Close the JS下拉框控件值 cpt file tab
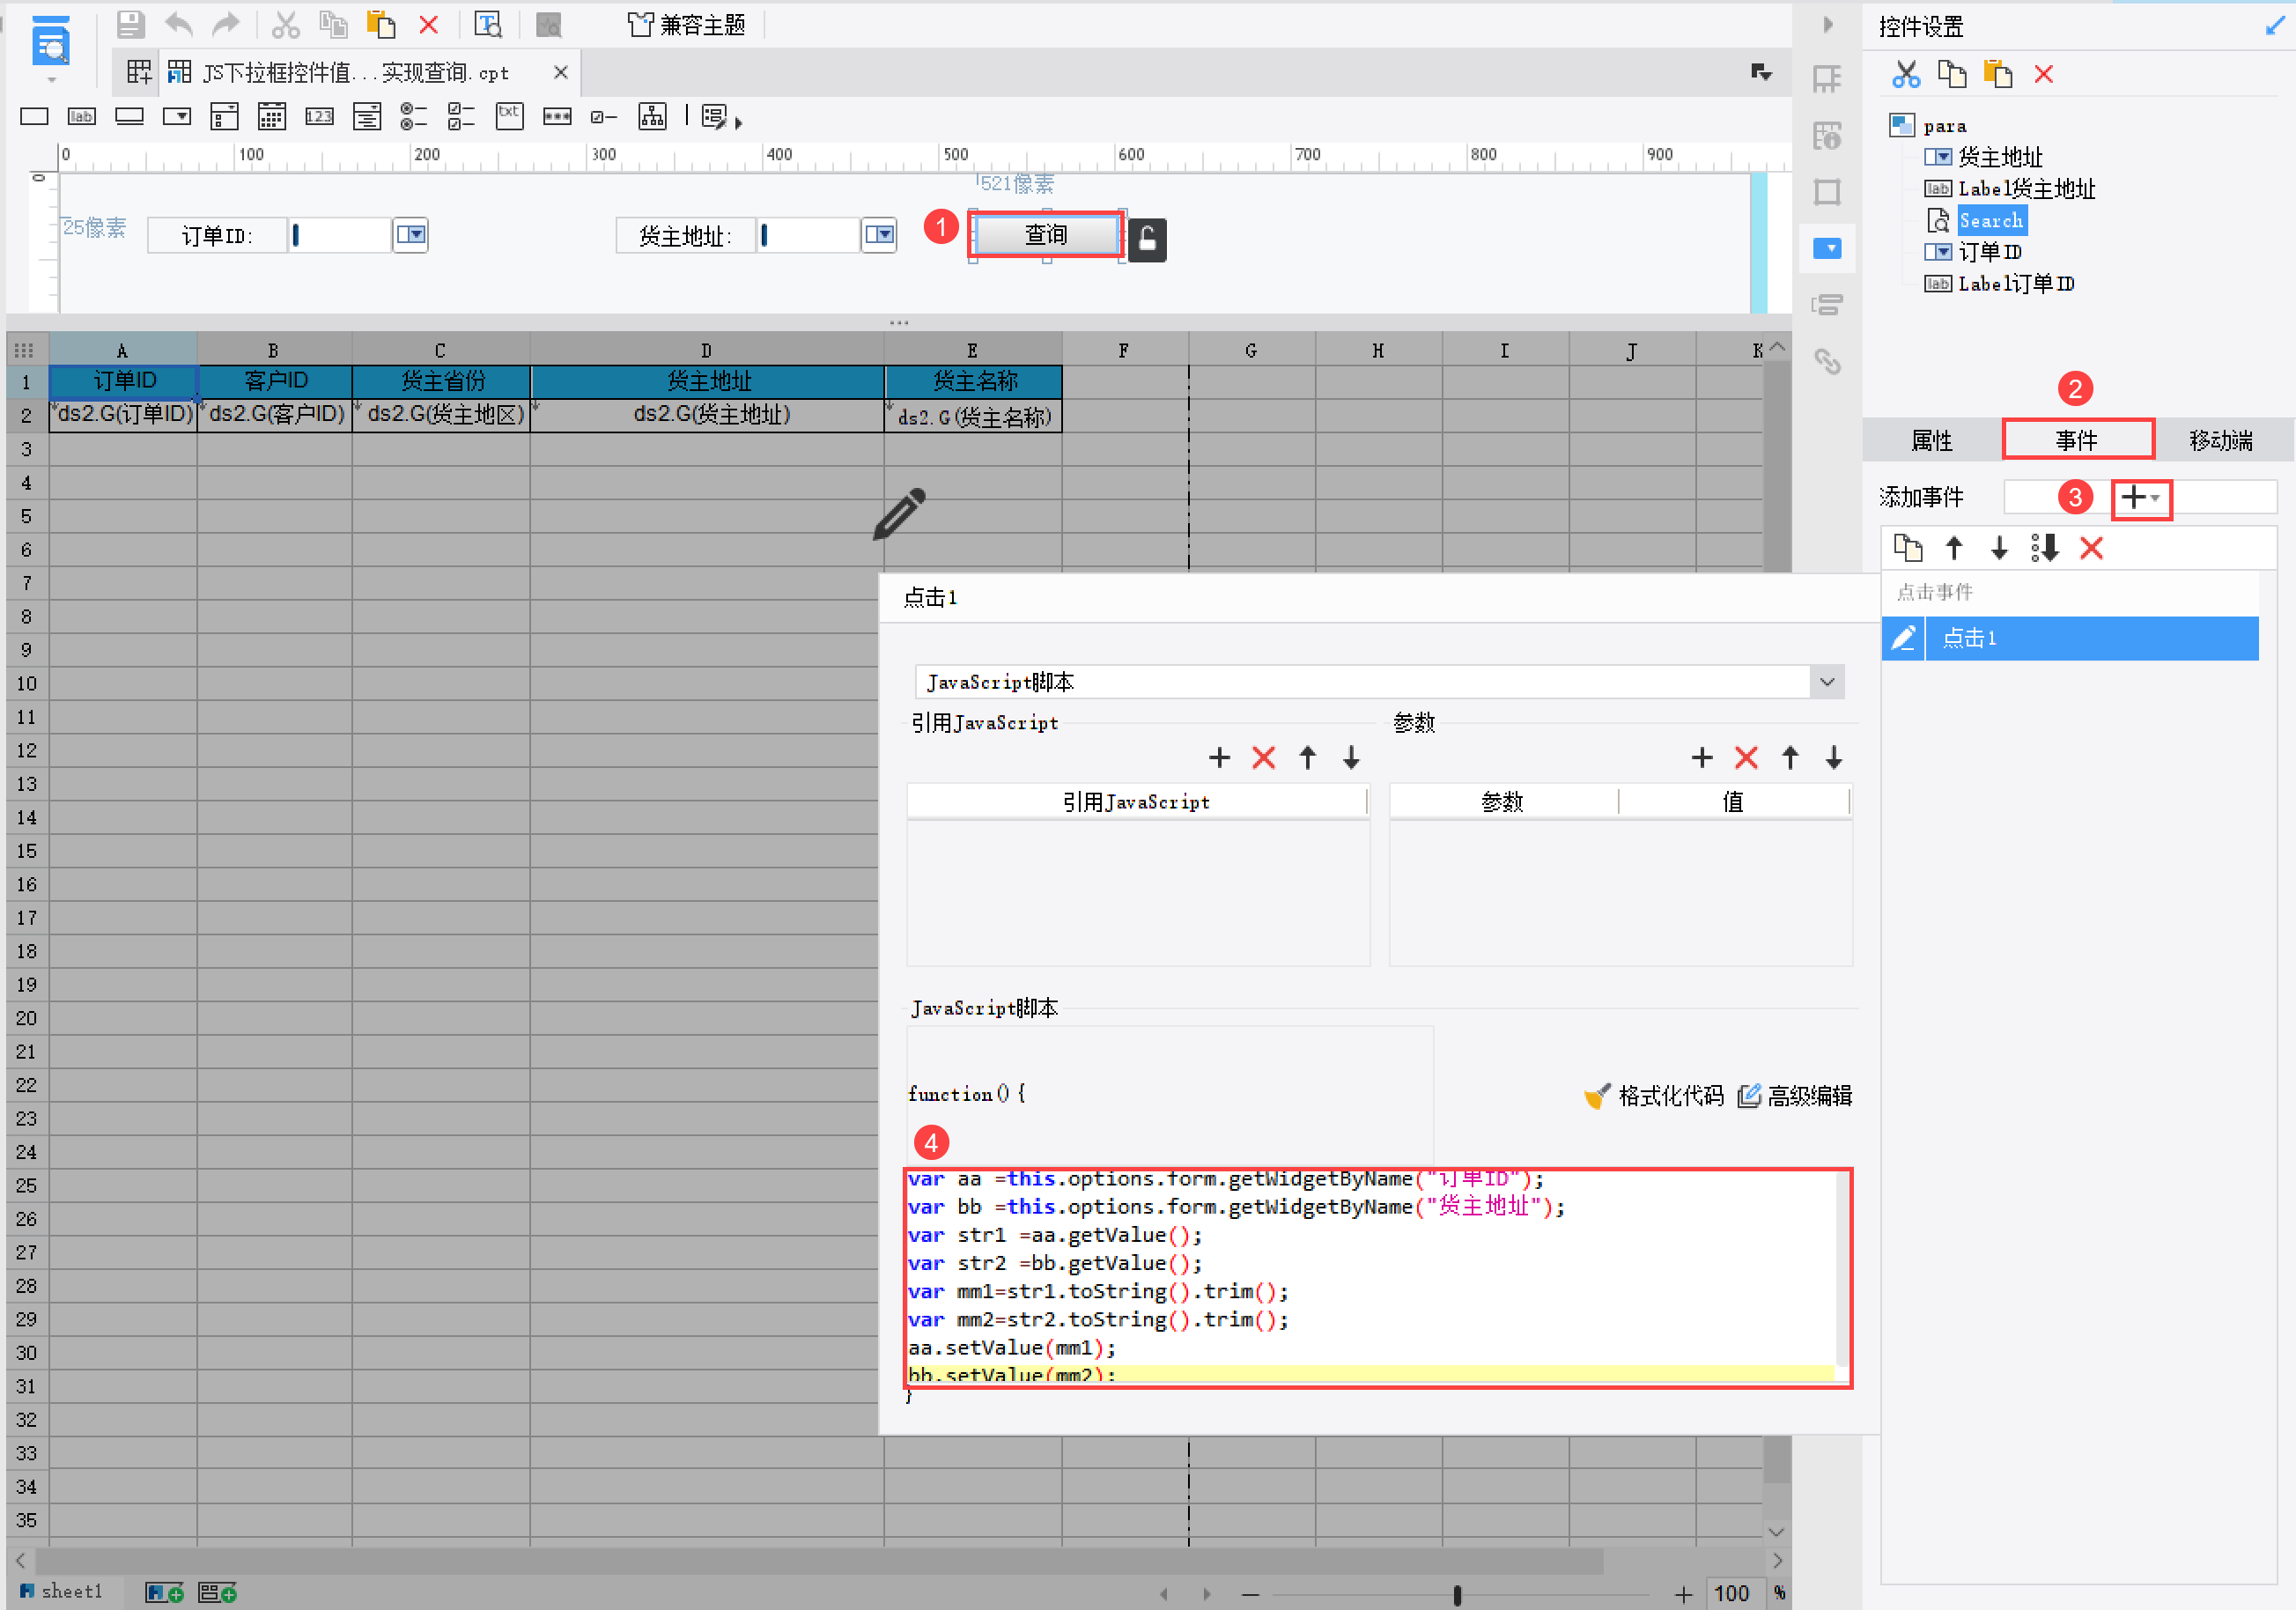 tap(560, 72)
